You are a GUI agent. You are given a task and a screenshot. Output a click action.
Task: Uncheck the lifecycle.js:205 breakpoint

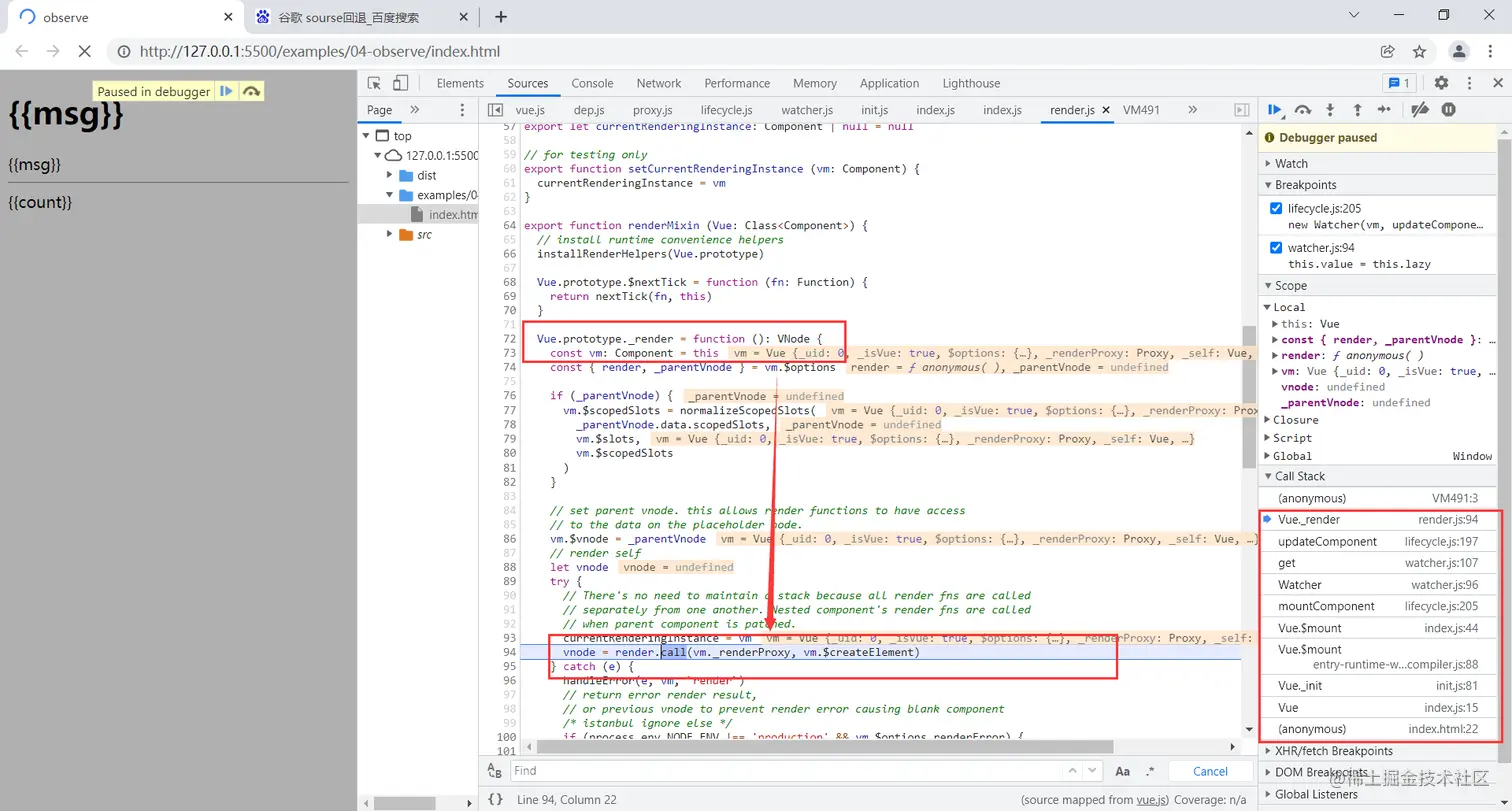(x=1275, y=209)
